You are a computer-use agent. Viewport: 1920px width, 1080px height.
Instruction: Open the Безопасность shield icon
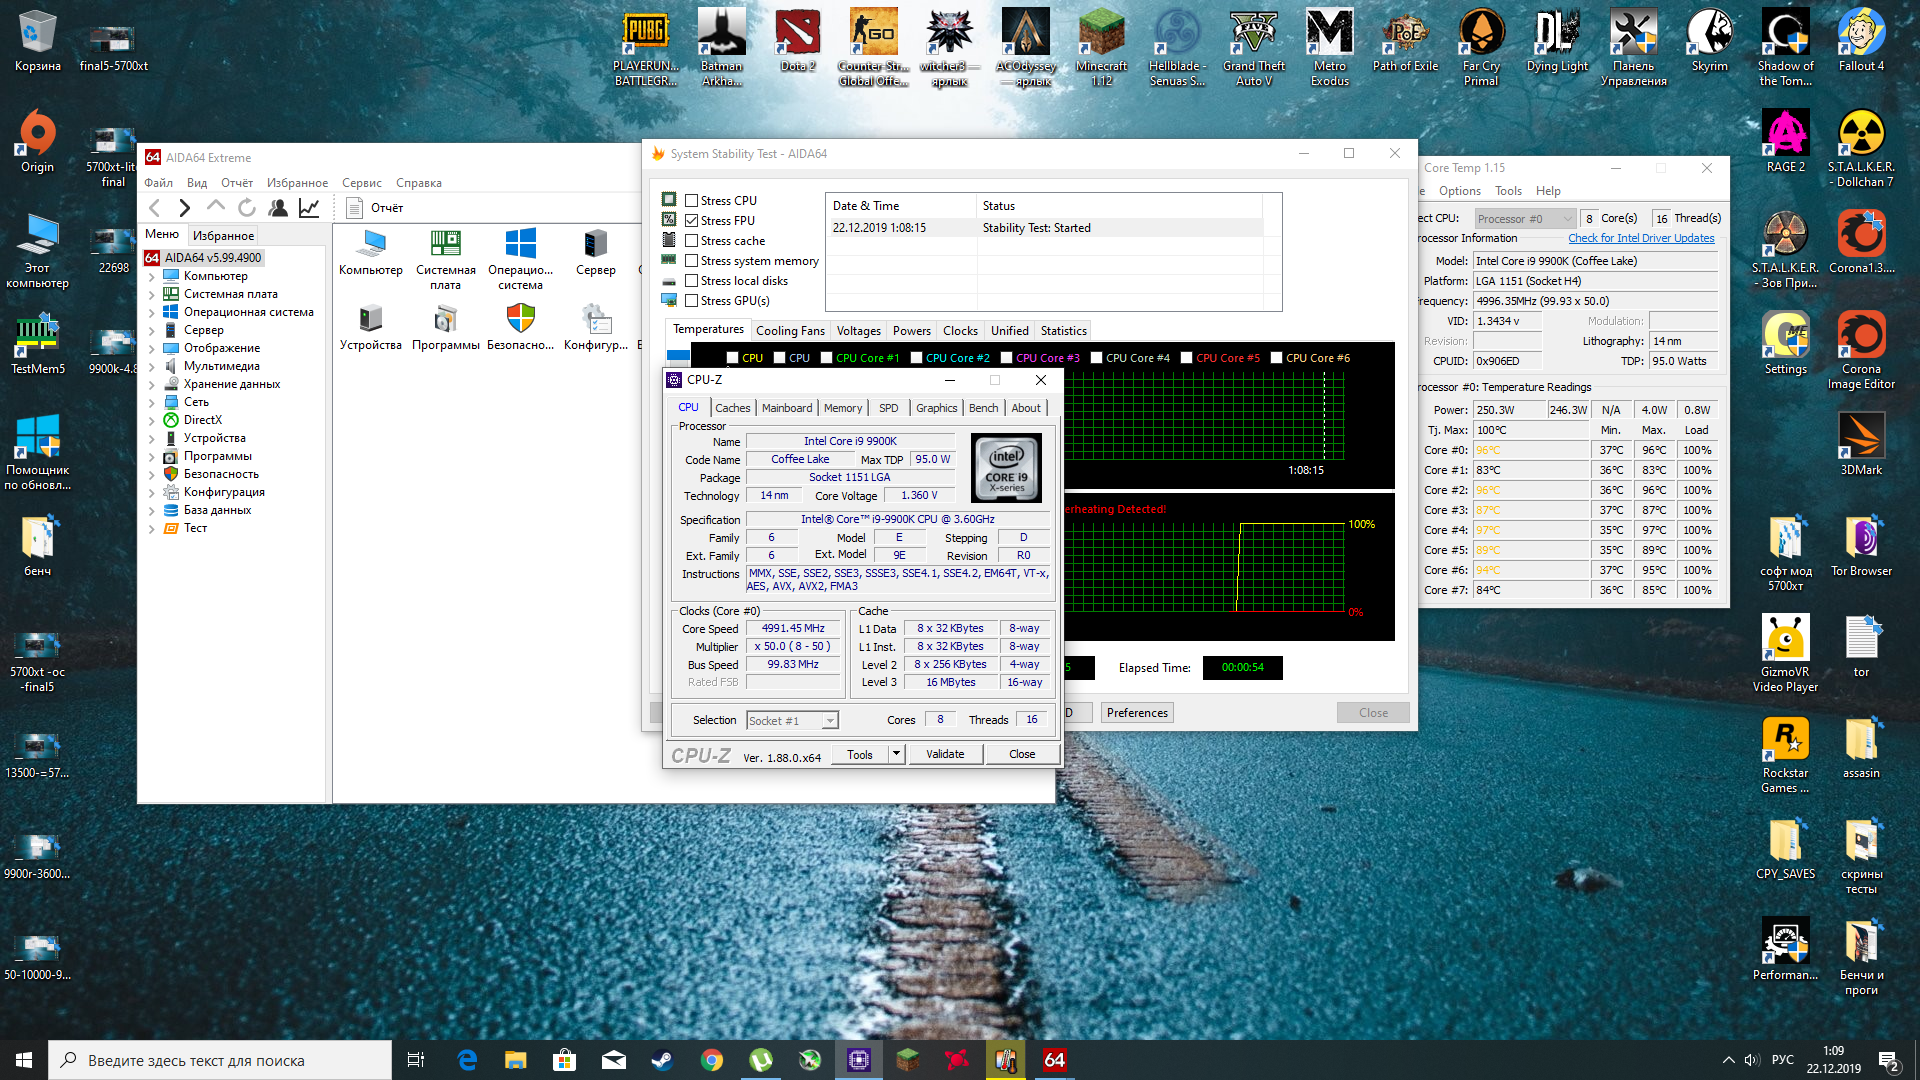[520, 319]
